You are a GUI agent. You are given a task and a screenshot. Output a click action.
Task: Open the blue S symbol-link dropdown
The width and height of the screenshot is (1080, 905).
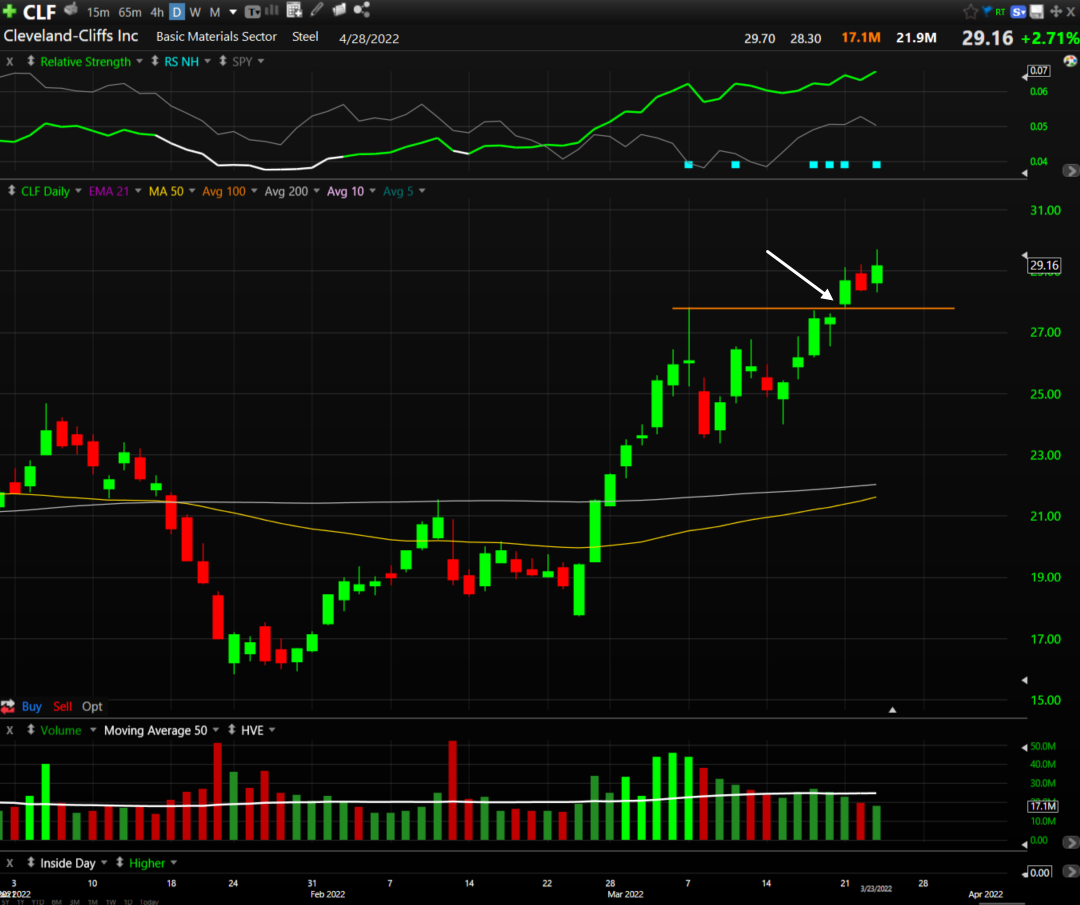(x=1019, y=12)
